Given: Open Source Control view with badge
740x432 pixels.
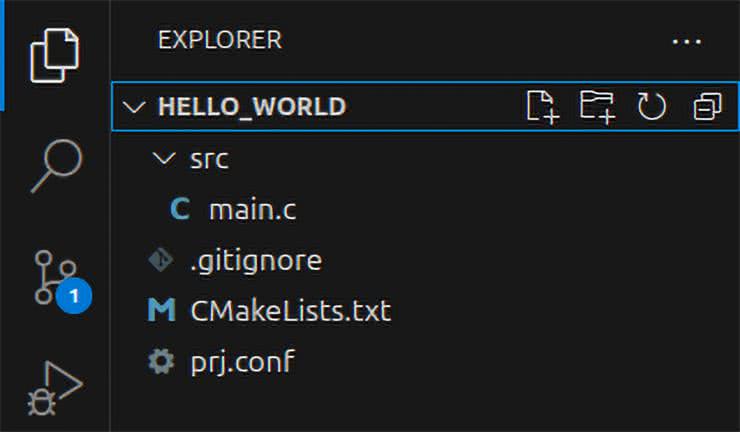Looking at the screenshot, I should click(55, 277).
